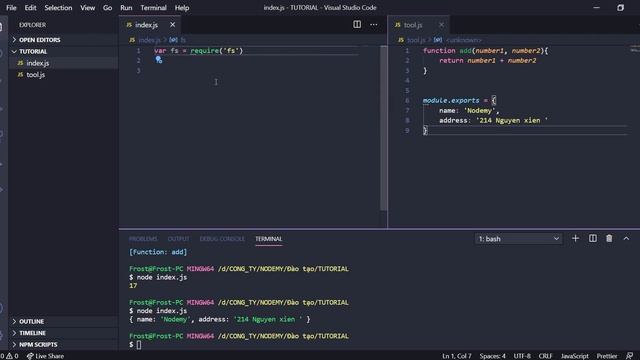Split the index.js editor to the right

click(357, 24)
